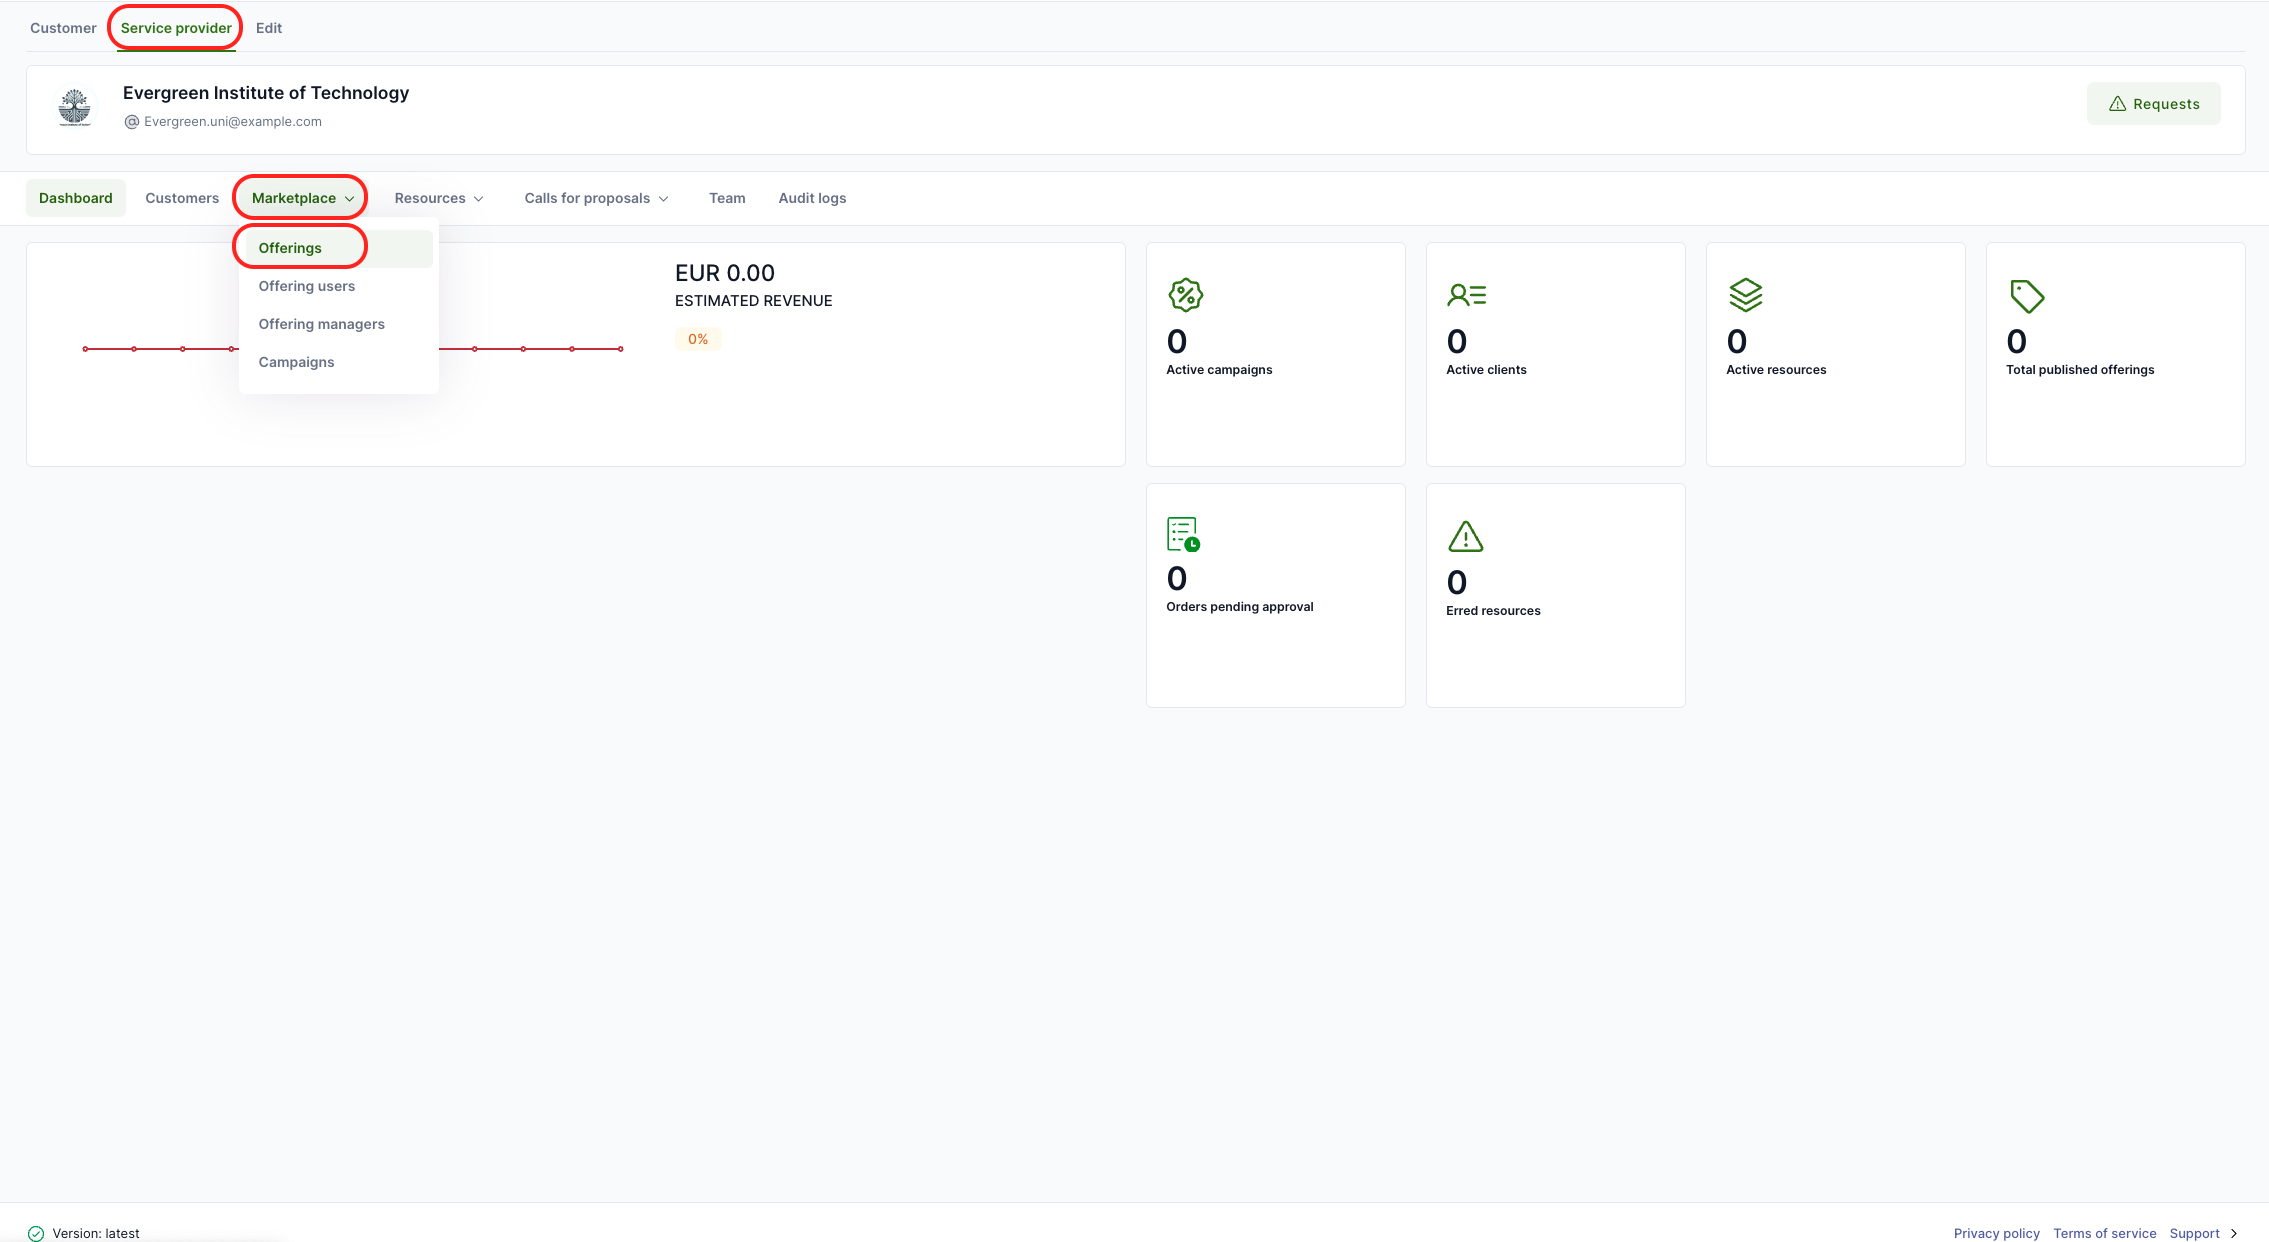Collapse the Marketplace dropdown menu
2269x1242 pixels.
click(x=302, y=198)
